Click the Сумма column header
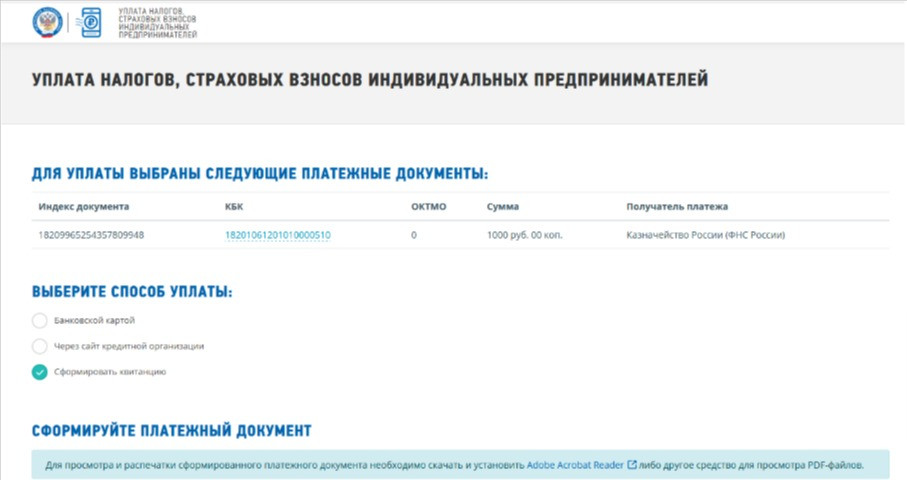907x480 pixels. (503, 206)
